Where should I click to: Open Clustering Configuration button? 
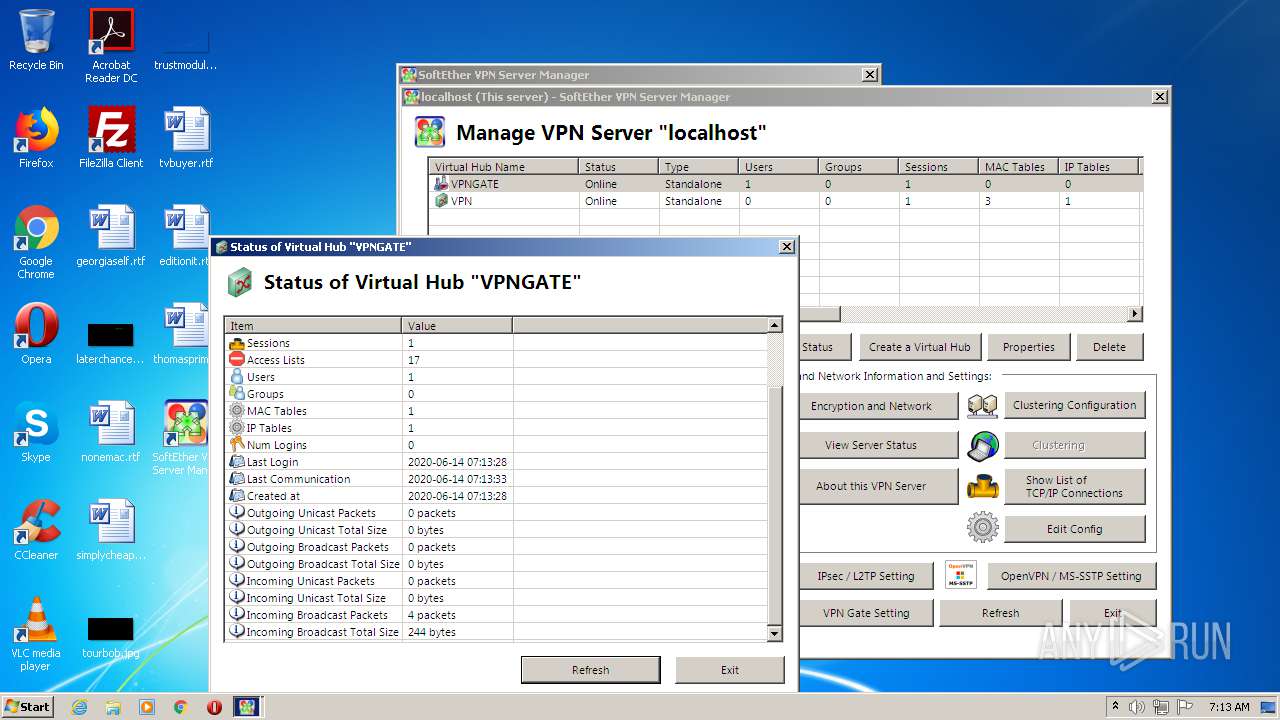point(1074,405)
